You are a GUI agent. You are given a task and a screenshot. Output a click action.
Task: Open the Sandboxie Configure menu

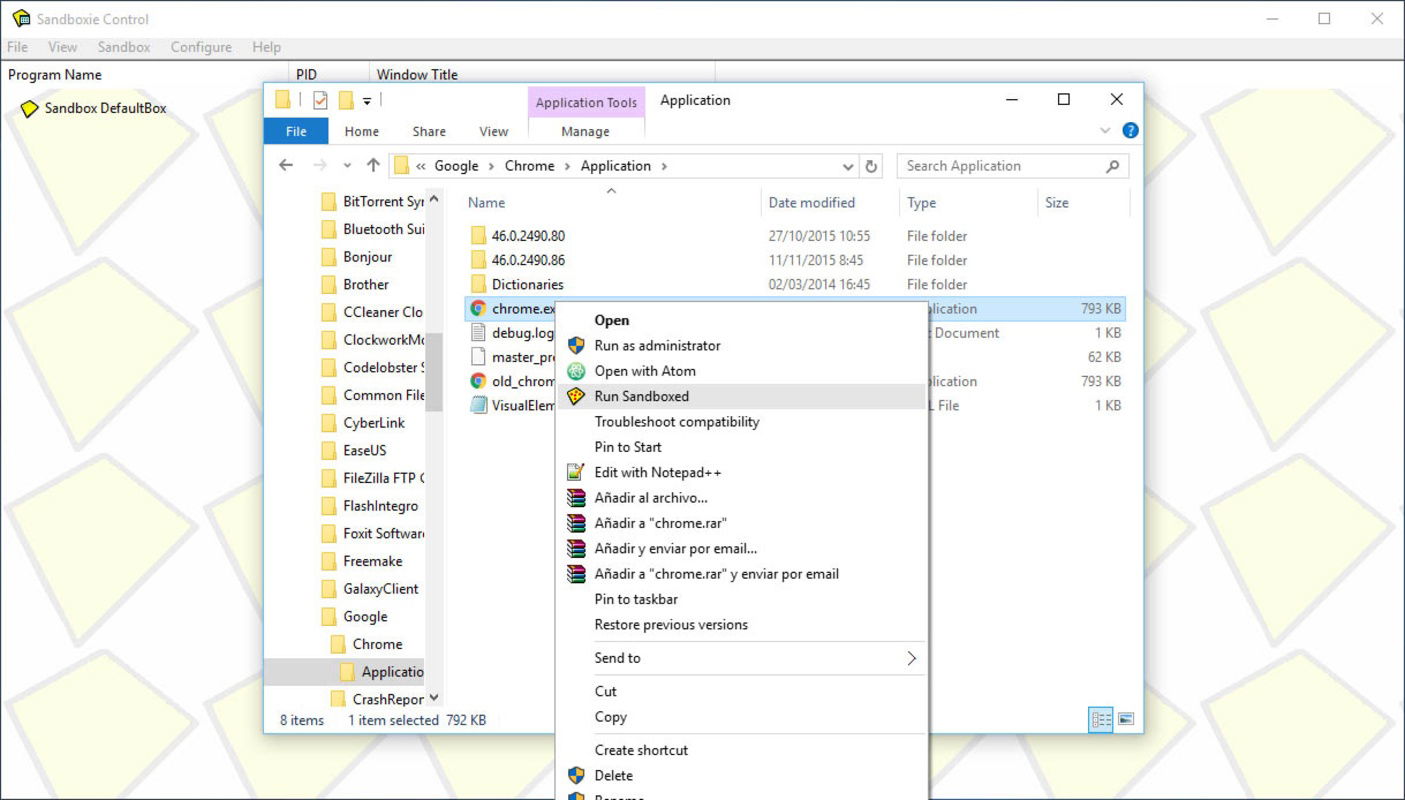tap(201, 47)
